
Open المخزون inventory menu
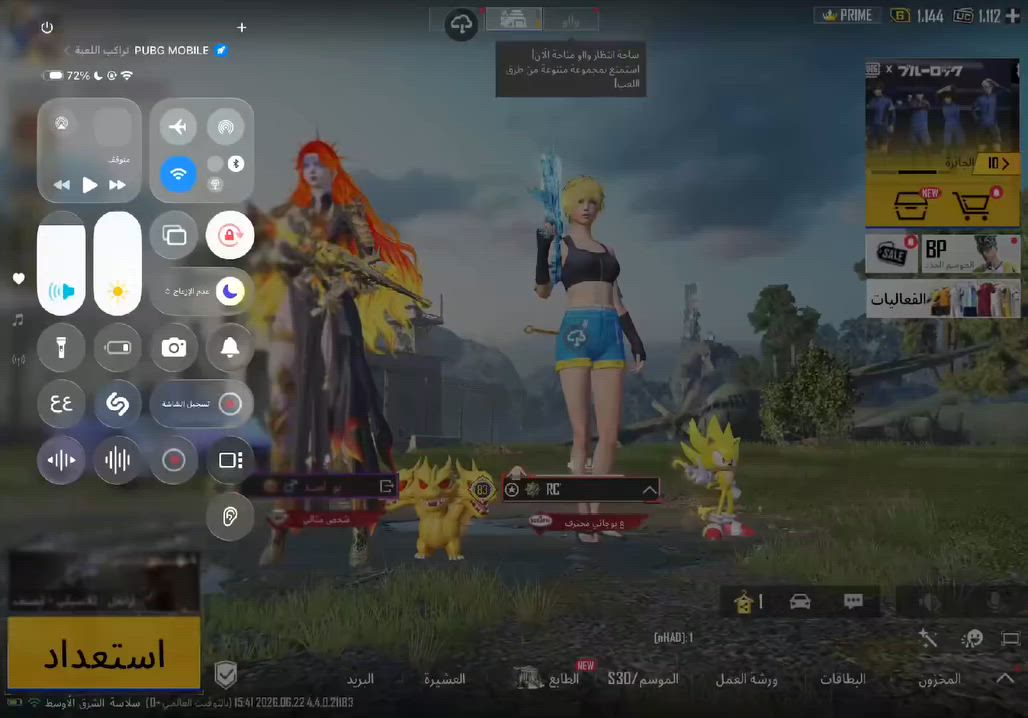tap(939, 679)
